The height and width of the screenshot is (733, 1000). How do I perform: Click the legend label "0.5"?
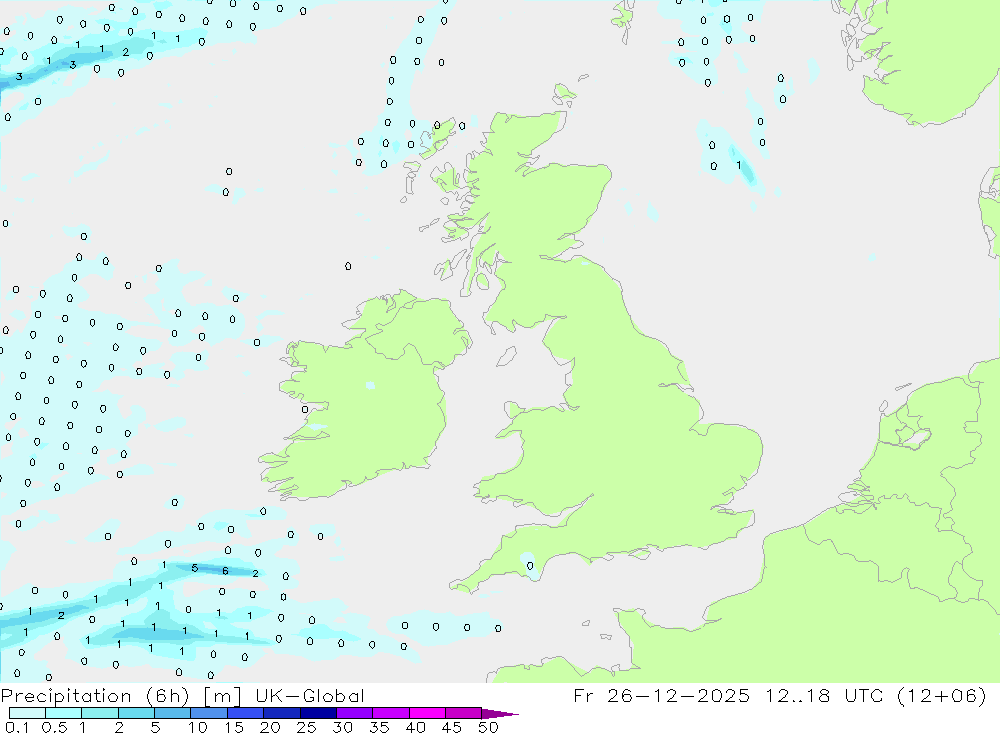[x=54, y=727]
